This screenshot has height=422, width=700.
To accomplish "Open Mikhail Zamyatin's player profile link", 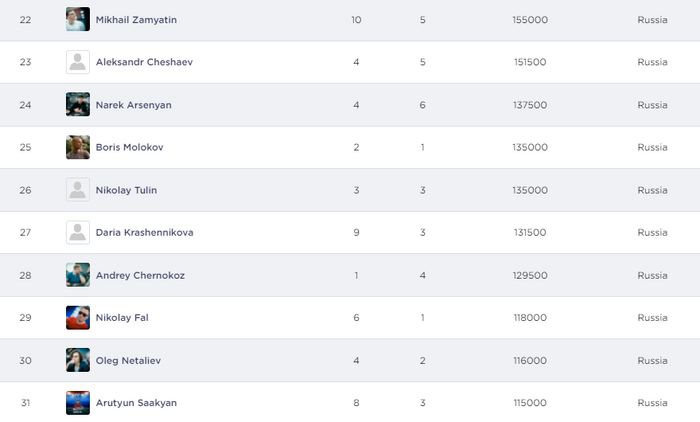I will (136, 20).
